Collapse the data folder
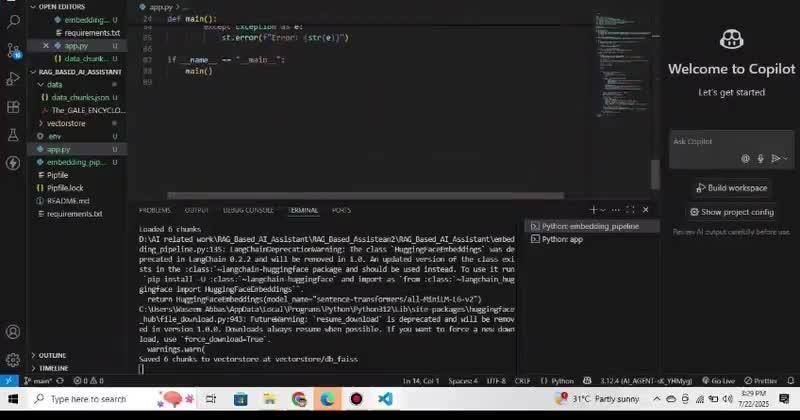 41,85
